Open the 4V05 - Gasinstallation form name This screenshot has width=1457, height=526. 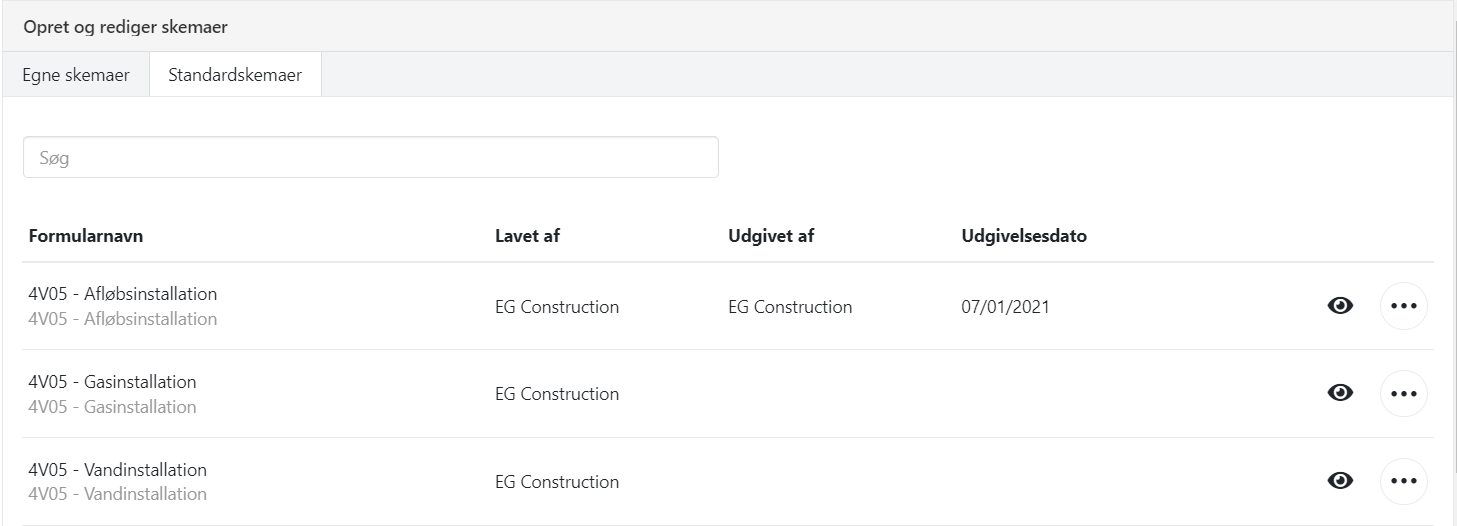[x=112, y=382]
